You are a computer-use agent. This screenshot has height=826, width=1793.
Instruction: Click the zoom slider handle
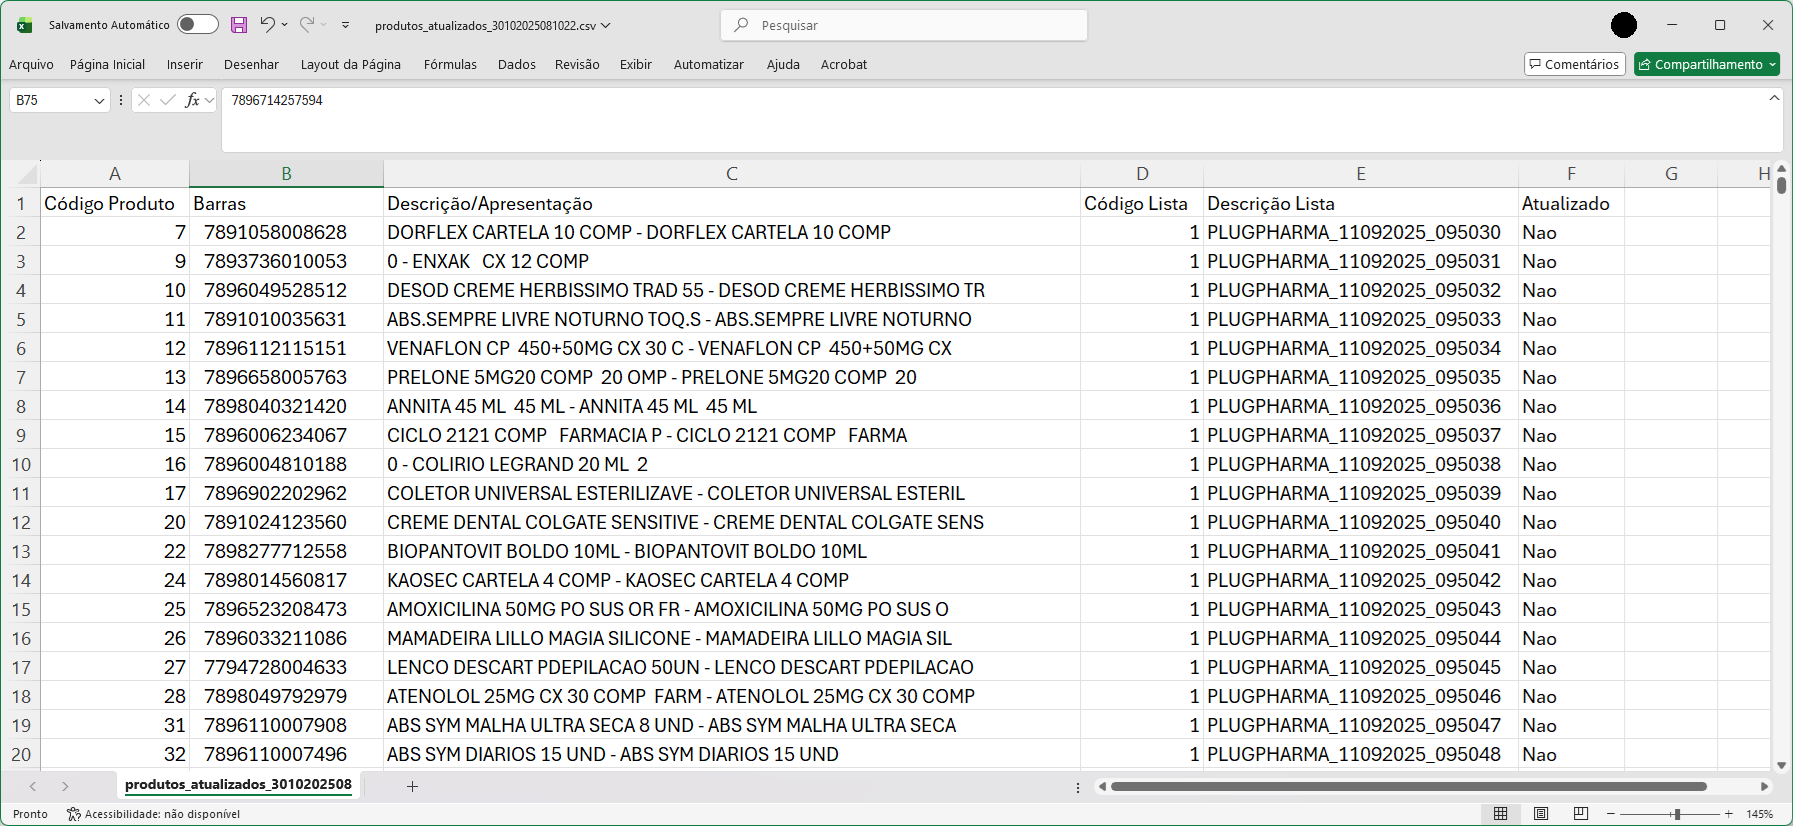pyautogui.click(x=1677, y=814)
